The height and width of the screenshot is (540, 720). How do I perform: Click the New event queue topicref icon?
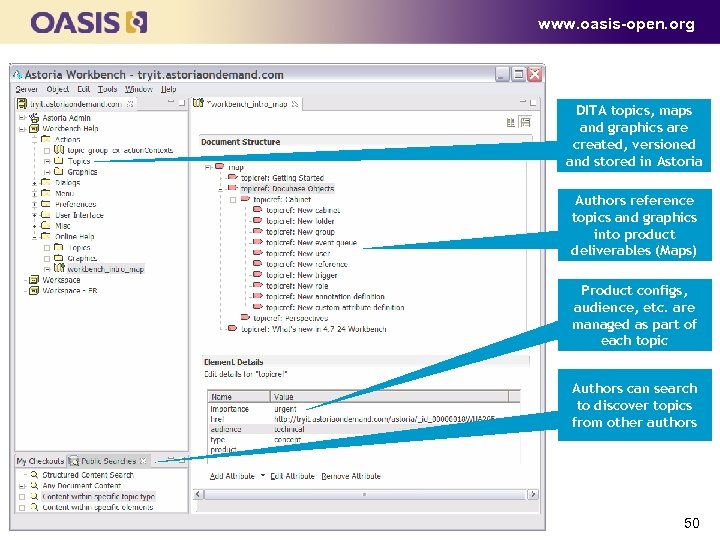pos(258,242)
